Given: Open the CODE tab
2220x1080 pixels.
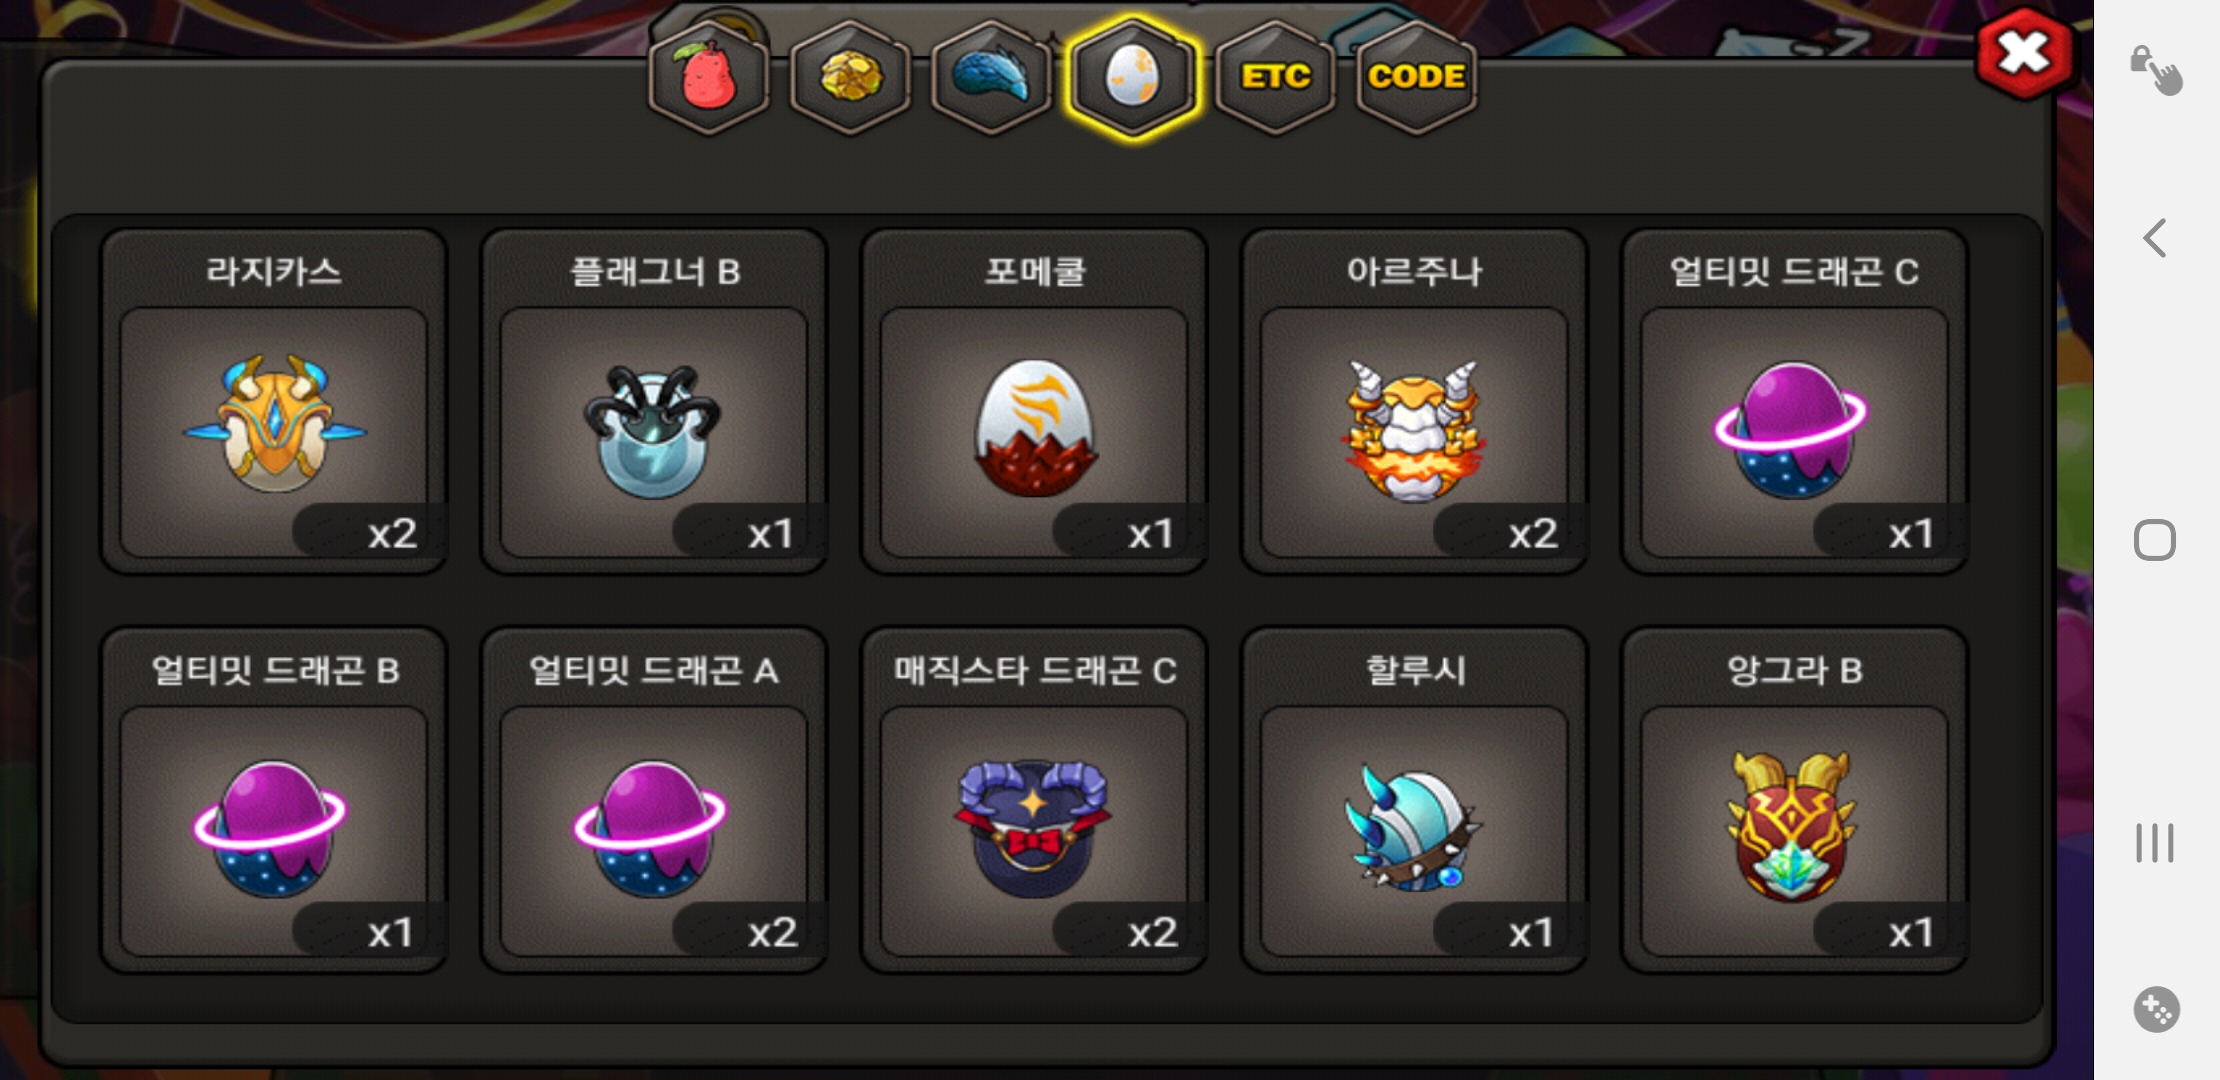Looking at the screenshot, I should click(x=1416, y=77).
